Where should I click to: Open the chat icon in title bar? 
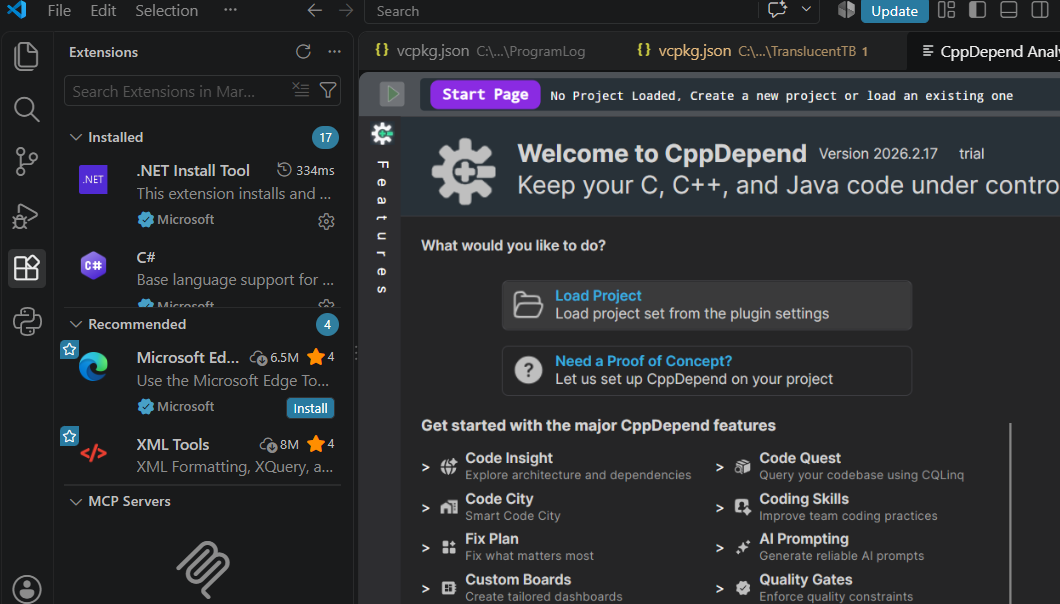(777, 10)
